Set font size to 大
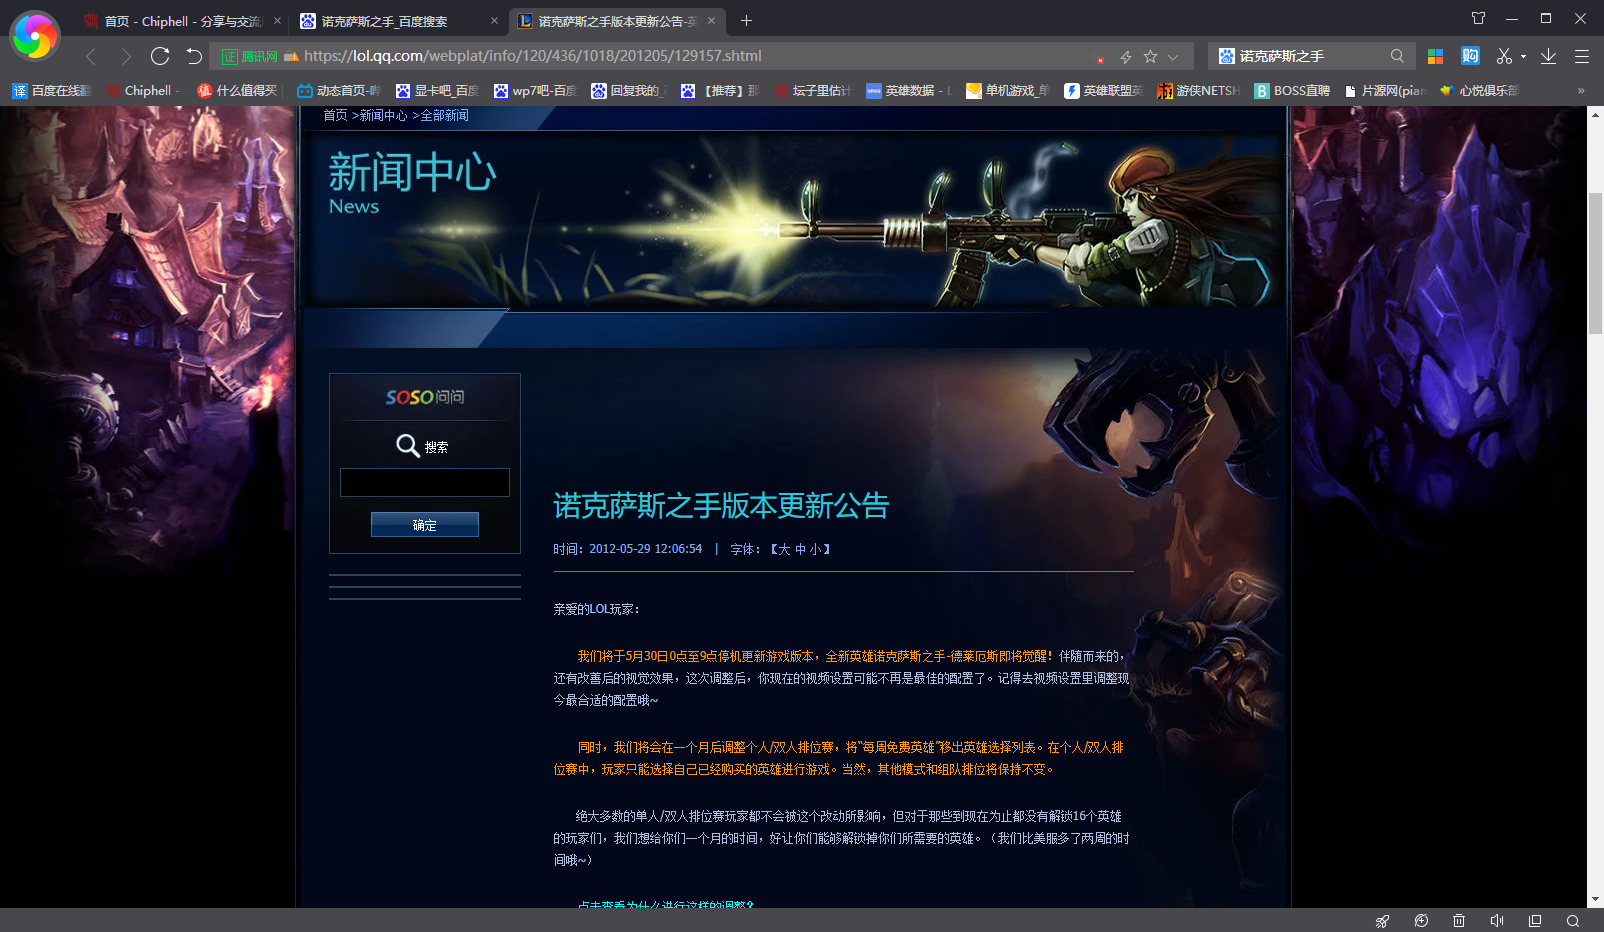Screen dimensions: 1604x932 click(784, 549)
